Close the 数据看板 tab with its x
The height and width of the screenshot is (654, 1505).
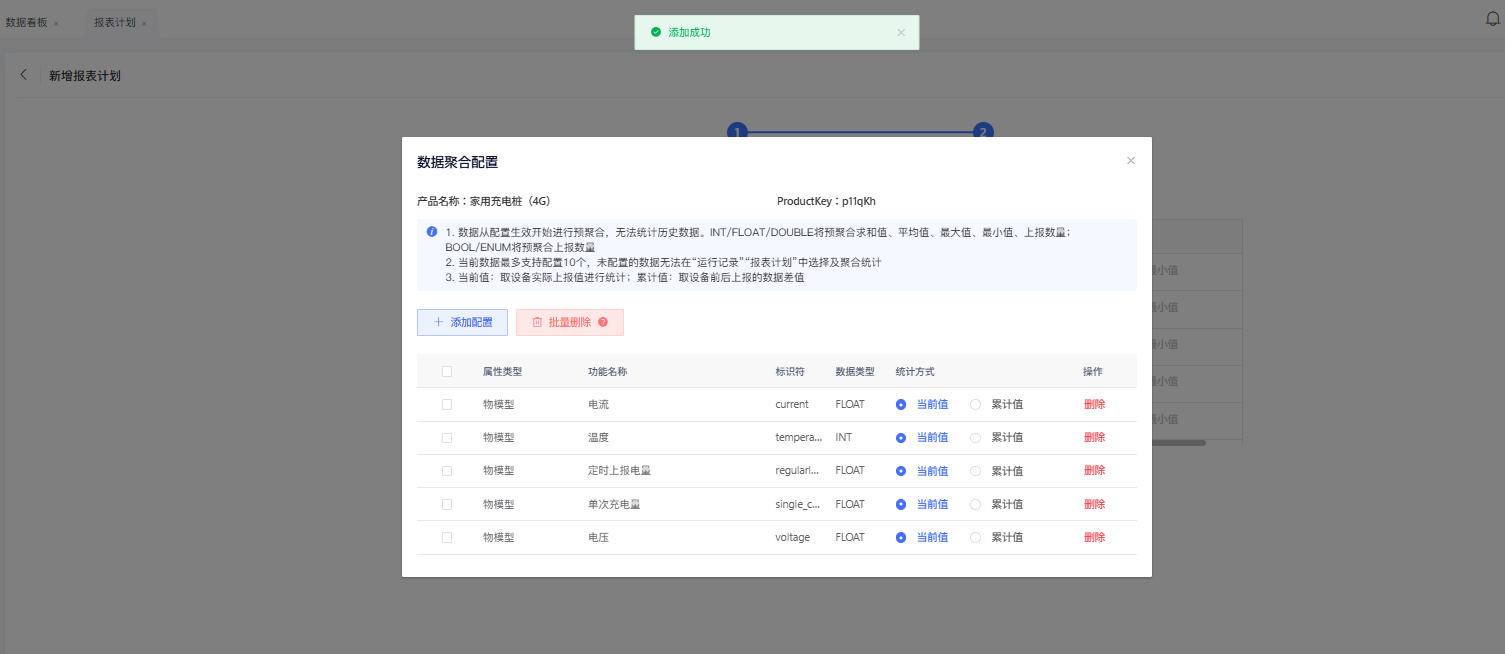click(x=56, y=23)
